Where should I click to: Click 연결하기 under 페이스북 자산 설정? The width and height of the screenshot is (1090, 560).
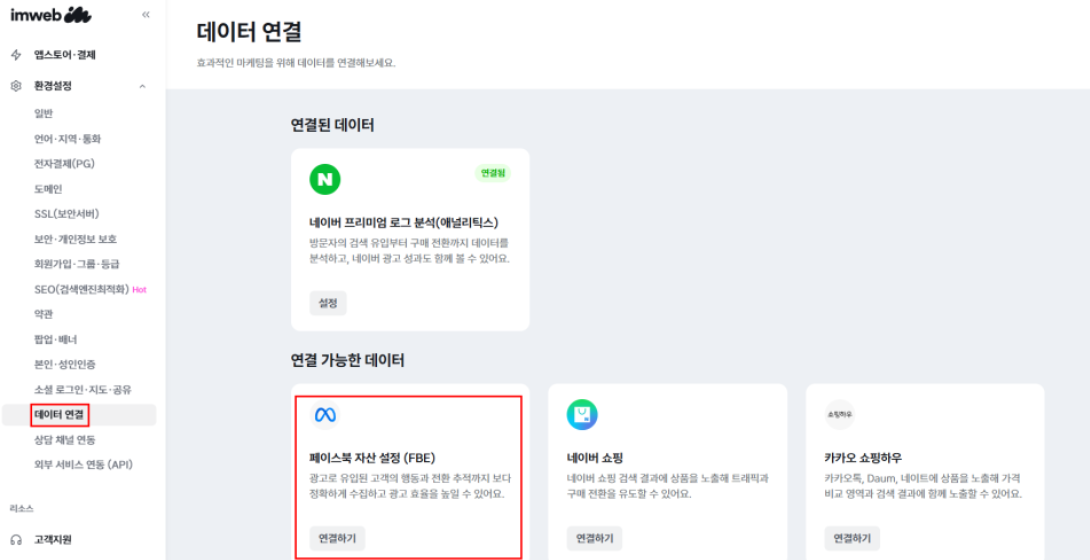point(336,538)
